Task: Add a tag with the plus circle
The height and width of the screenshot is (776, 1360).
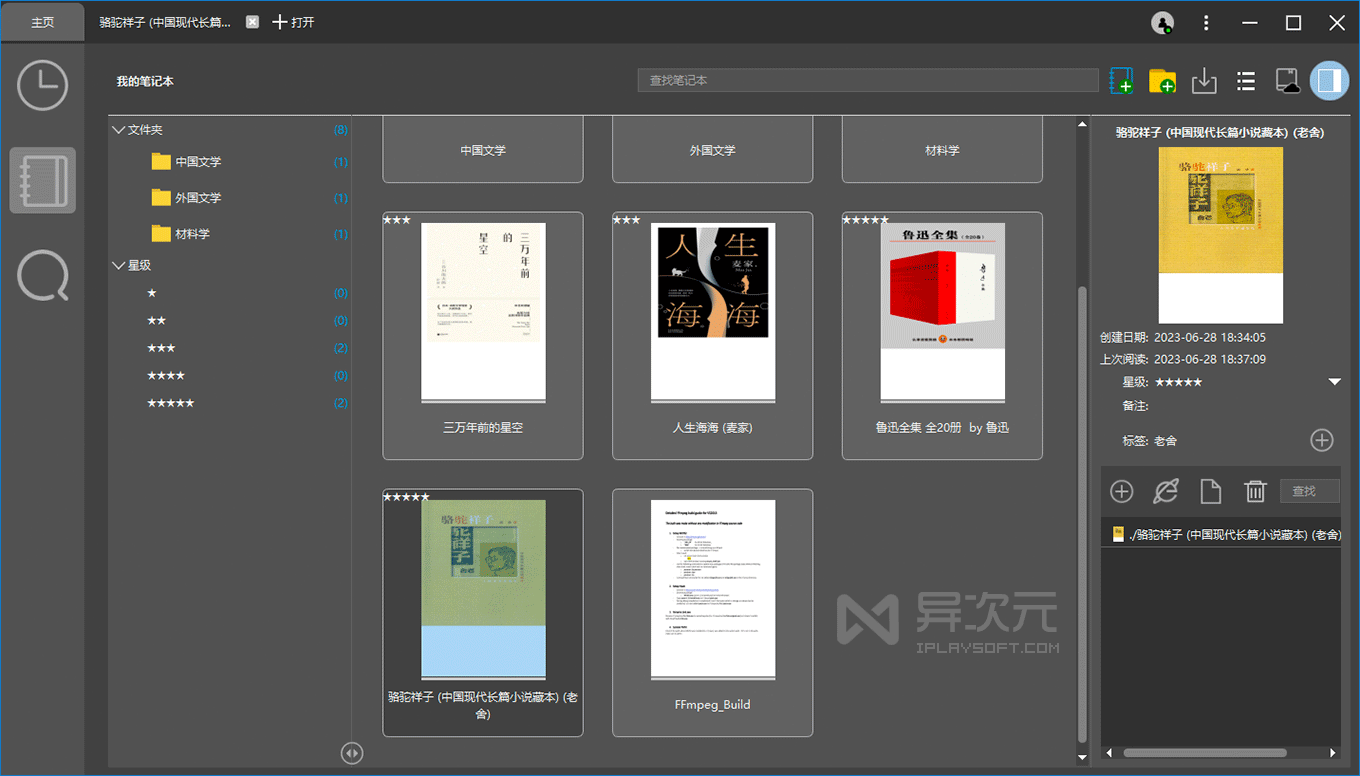Action: 1322,440
